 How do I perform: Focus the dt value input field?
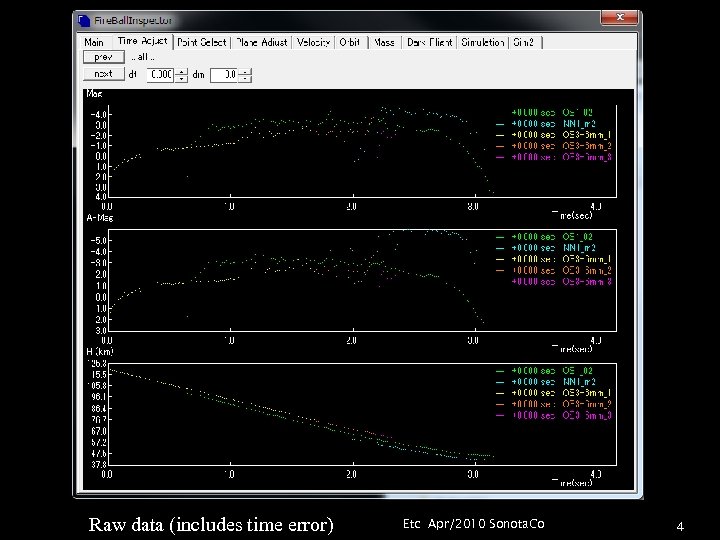160,74
